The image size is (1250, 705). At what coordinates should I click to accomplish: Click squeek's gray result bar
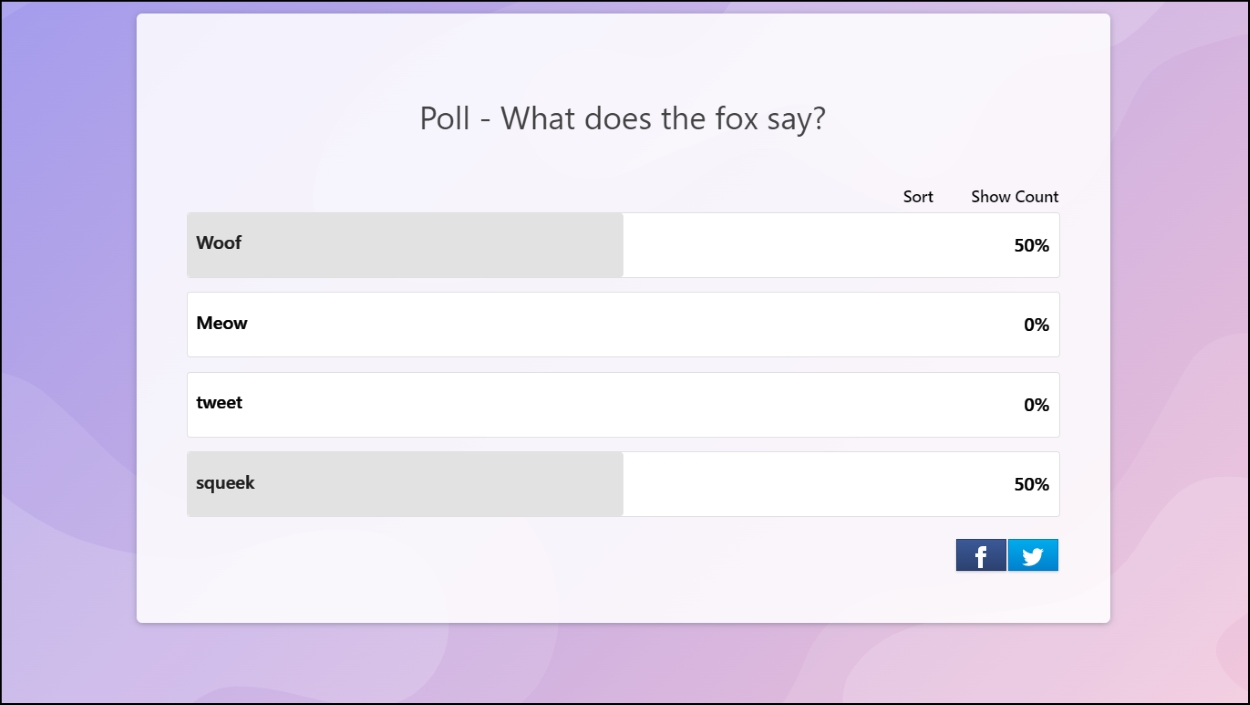tap(405, 484)
